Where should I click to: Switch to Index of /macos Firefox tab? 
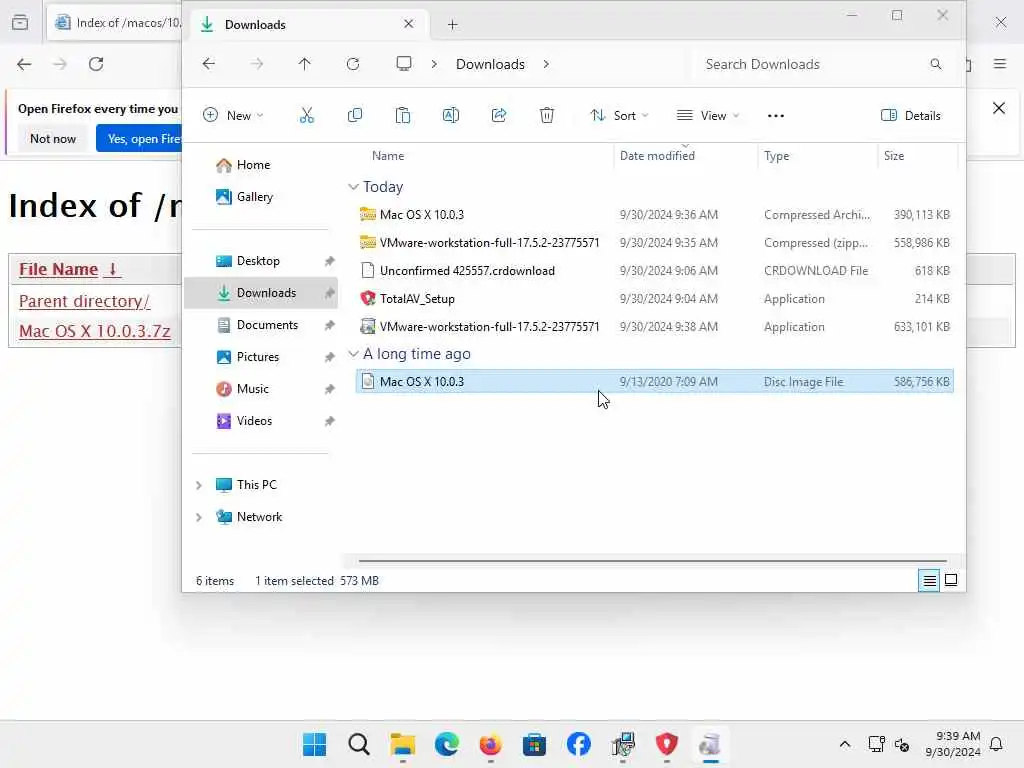tap(116, 23)
